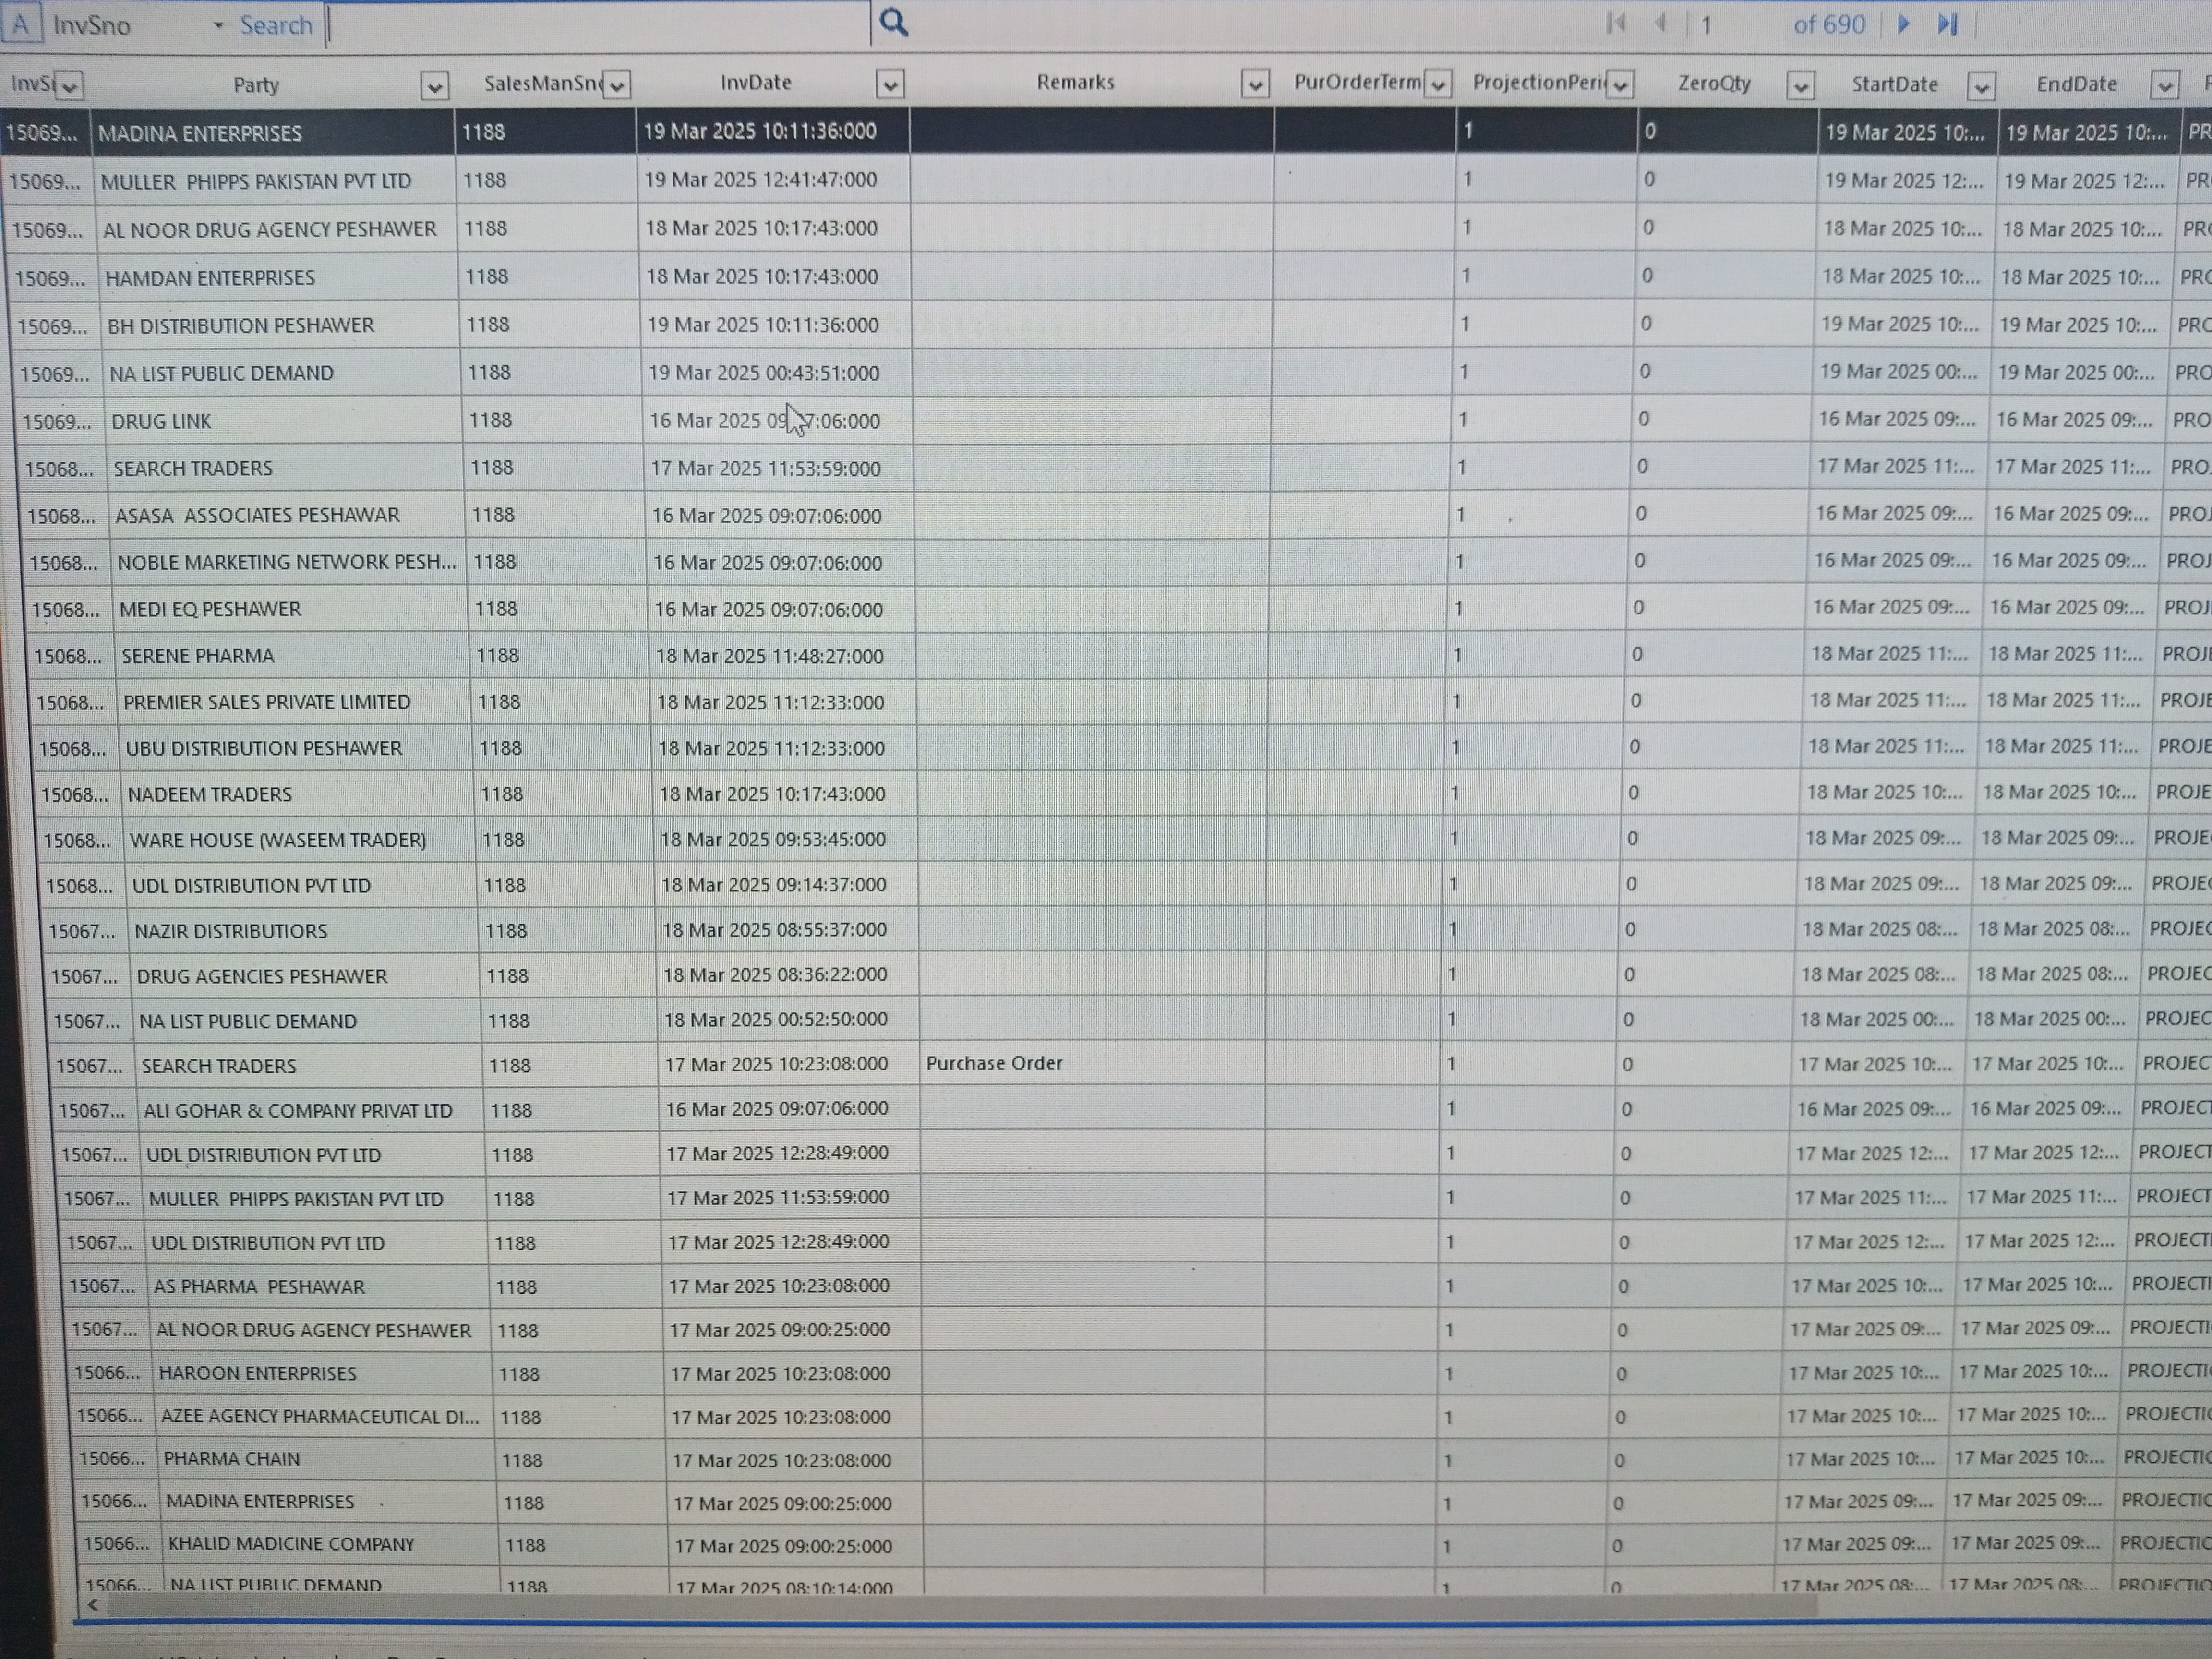Click left arrow of horizontal scrollbar
2212x1659 pixels.
coord(93,1605)
